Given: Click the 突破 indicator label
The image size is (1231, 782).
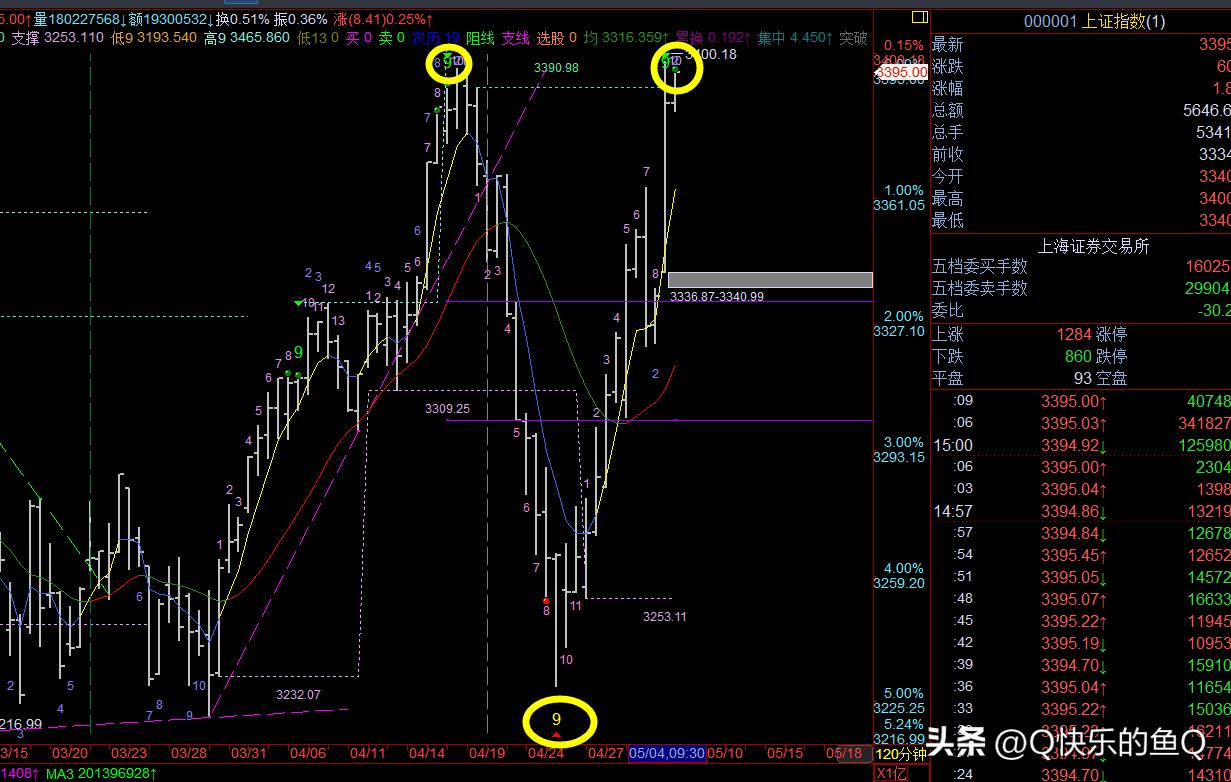Looking at the screenshot, I should pos(853,38).
